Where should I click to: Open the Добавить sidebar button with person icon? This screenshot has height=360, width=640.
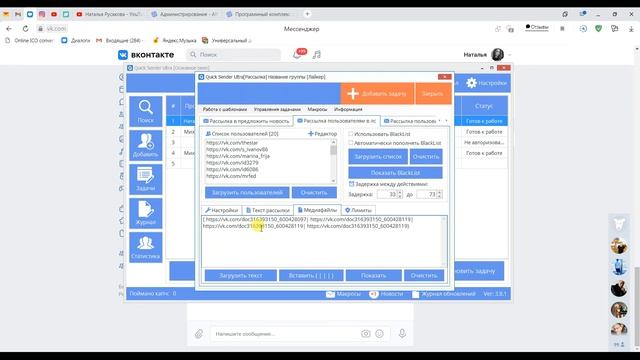point(146,145)
